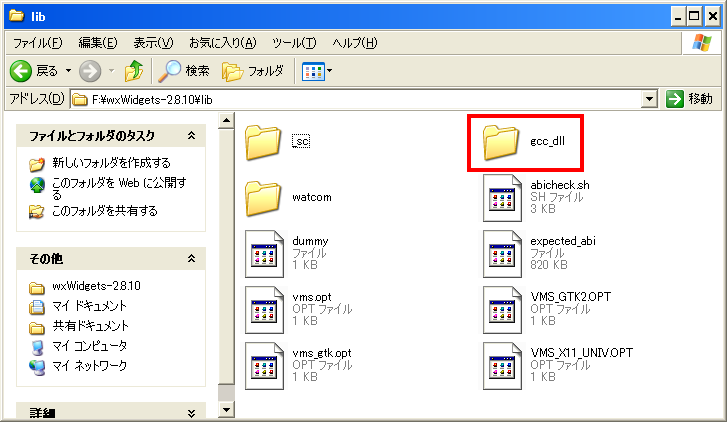The image size is (727, 422).
Task: Click the Web publish globe icon
Action: point(37,185)
